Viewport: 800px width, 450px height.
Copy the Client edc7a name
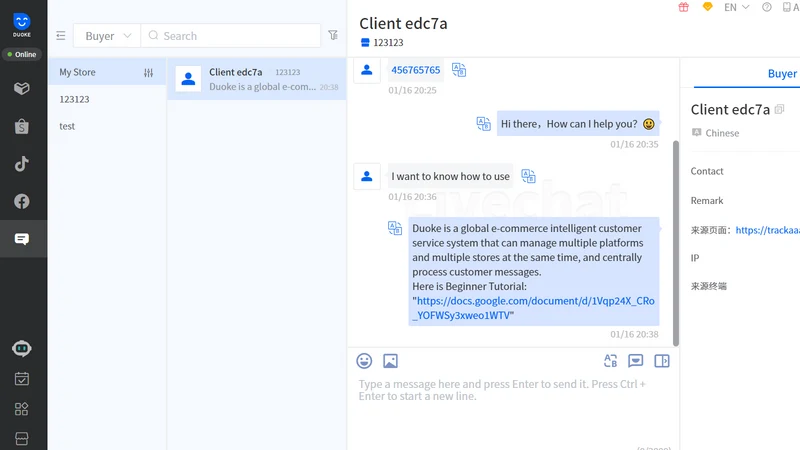click(x=779, y=109)
